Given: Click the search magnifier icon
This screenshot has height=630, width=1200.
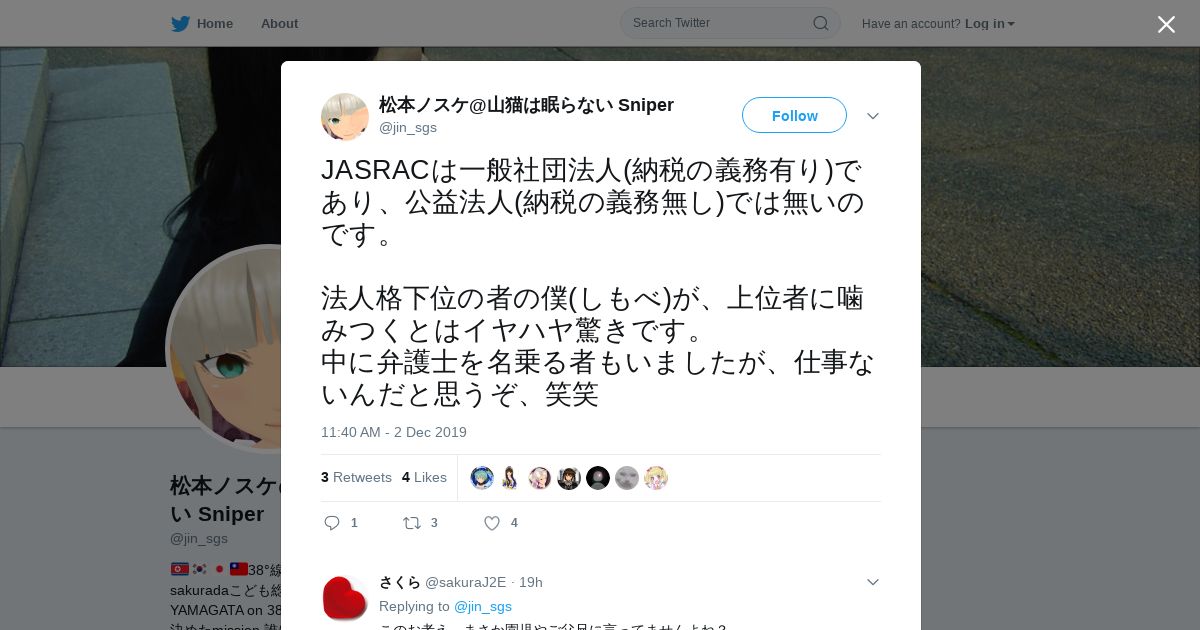Looking at the screenshot, I should [x=820, y=23].
